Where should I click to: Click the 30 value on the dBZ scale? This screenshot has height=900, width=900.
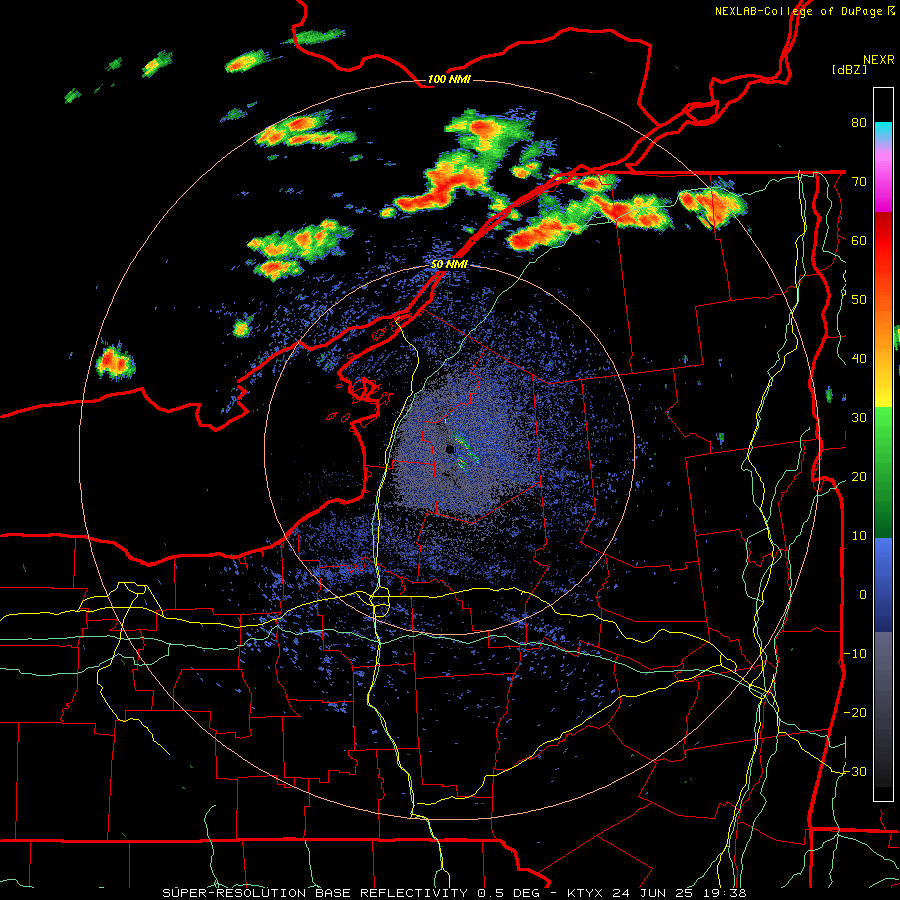859,417
